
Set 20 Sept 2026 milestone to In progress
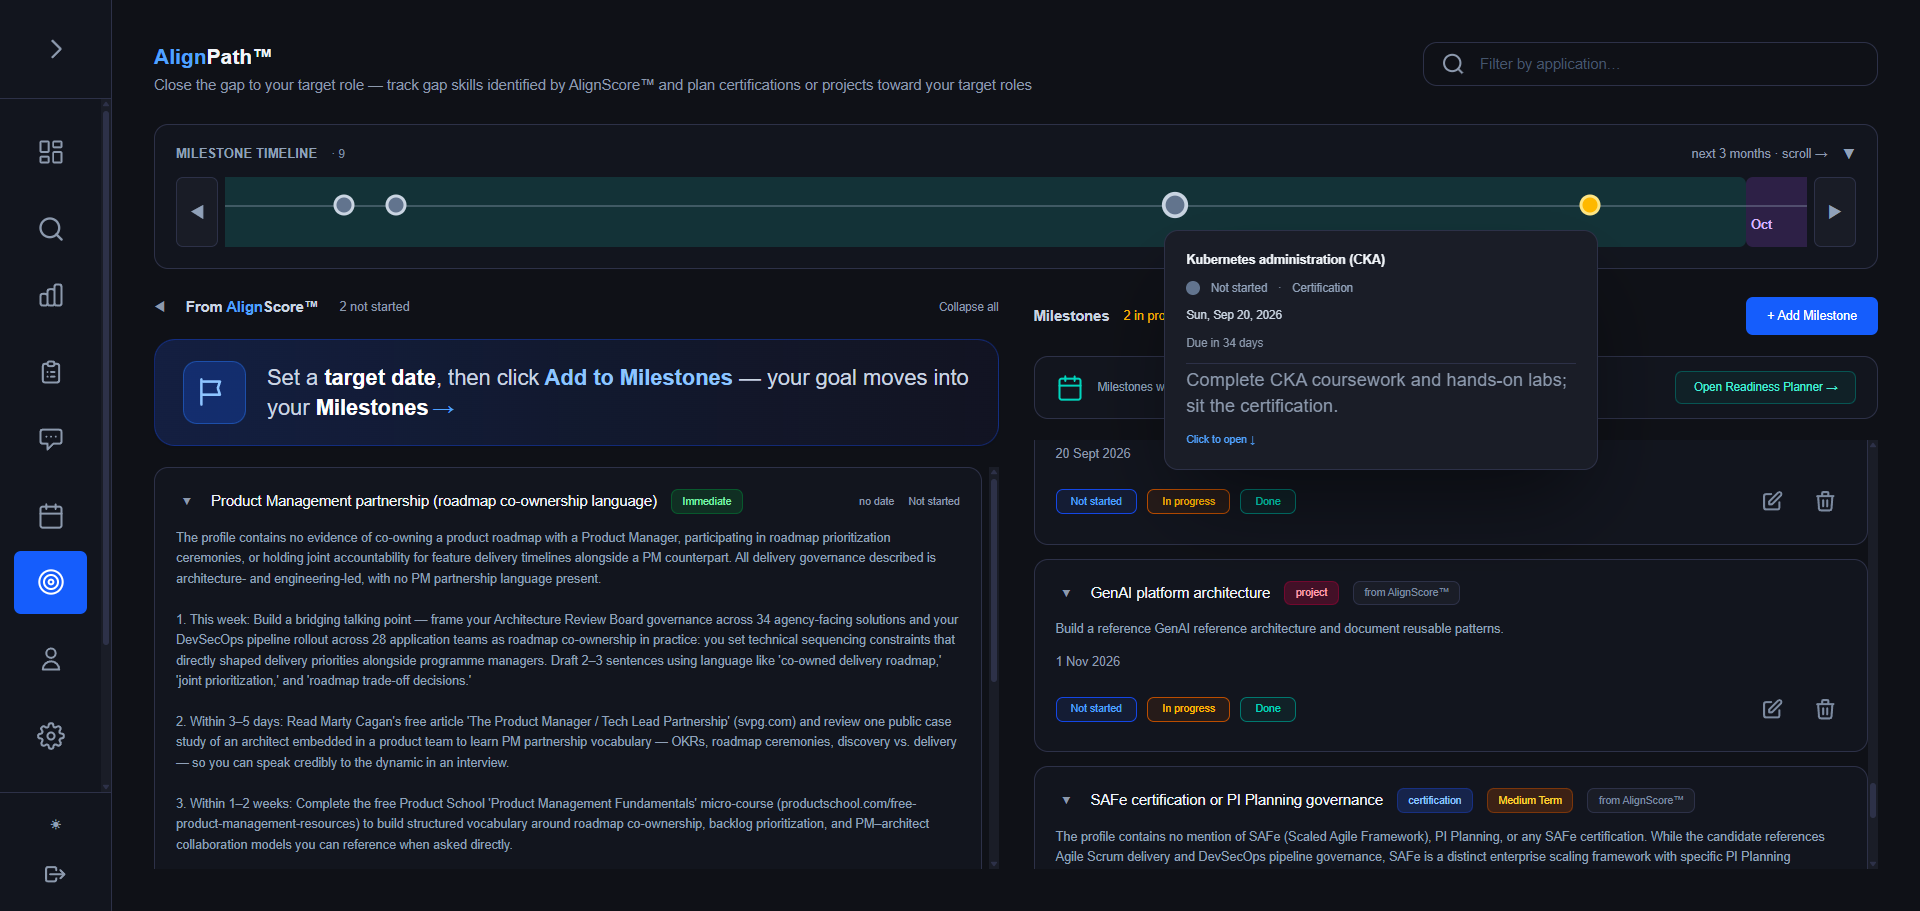1188,502
